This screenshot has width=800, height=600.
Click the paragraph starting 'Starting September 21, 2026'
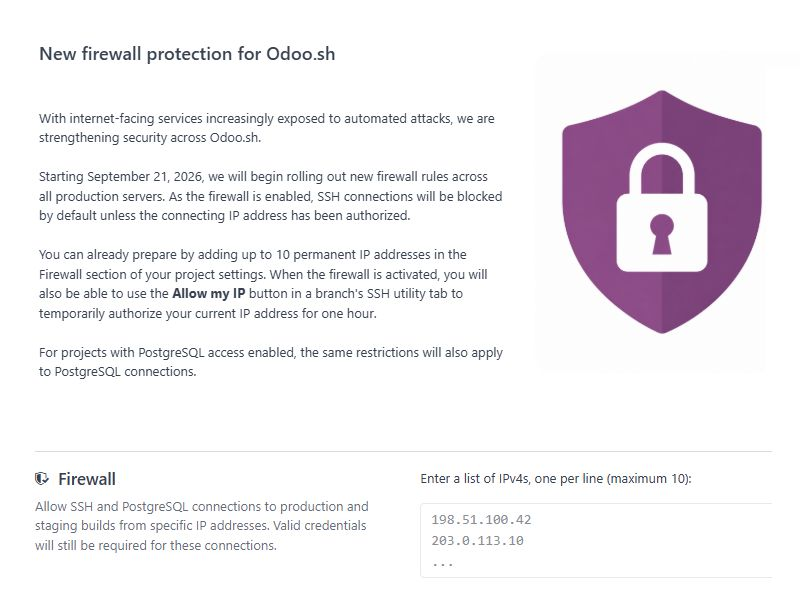[x=270, y=196]
